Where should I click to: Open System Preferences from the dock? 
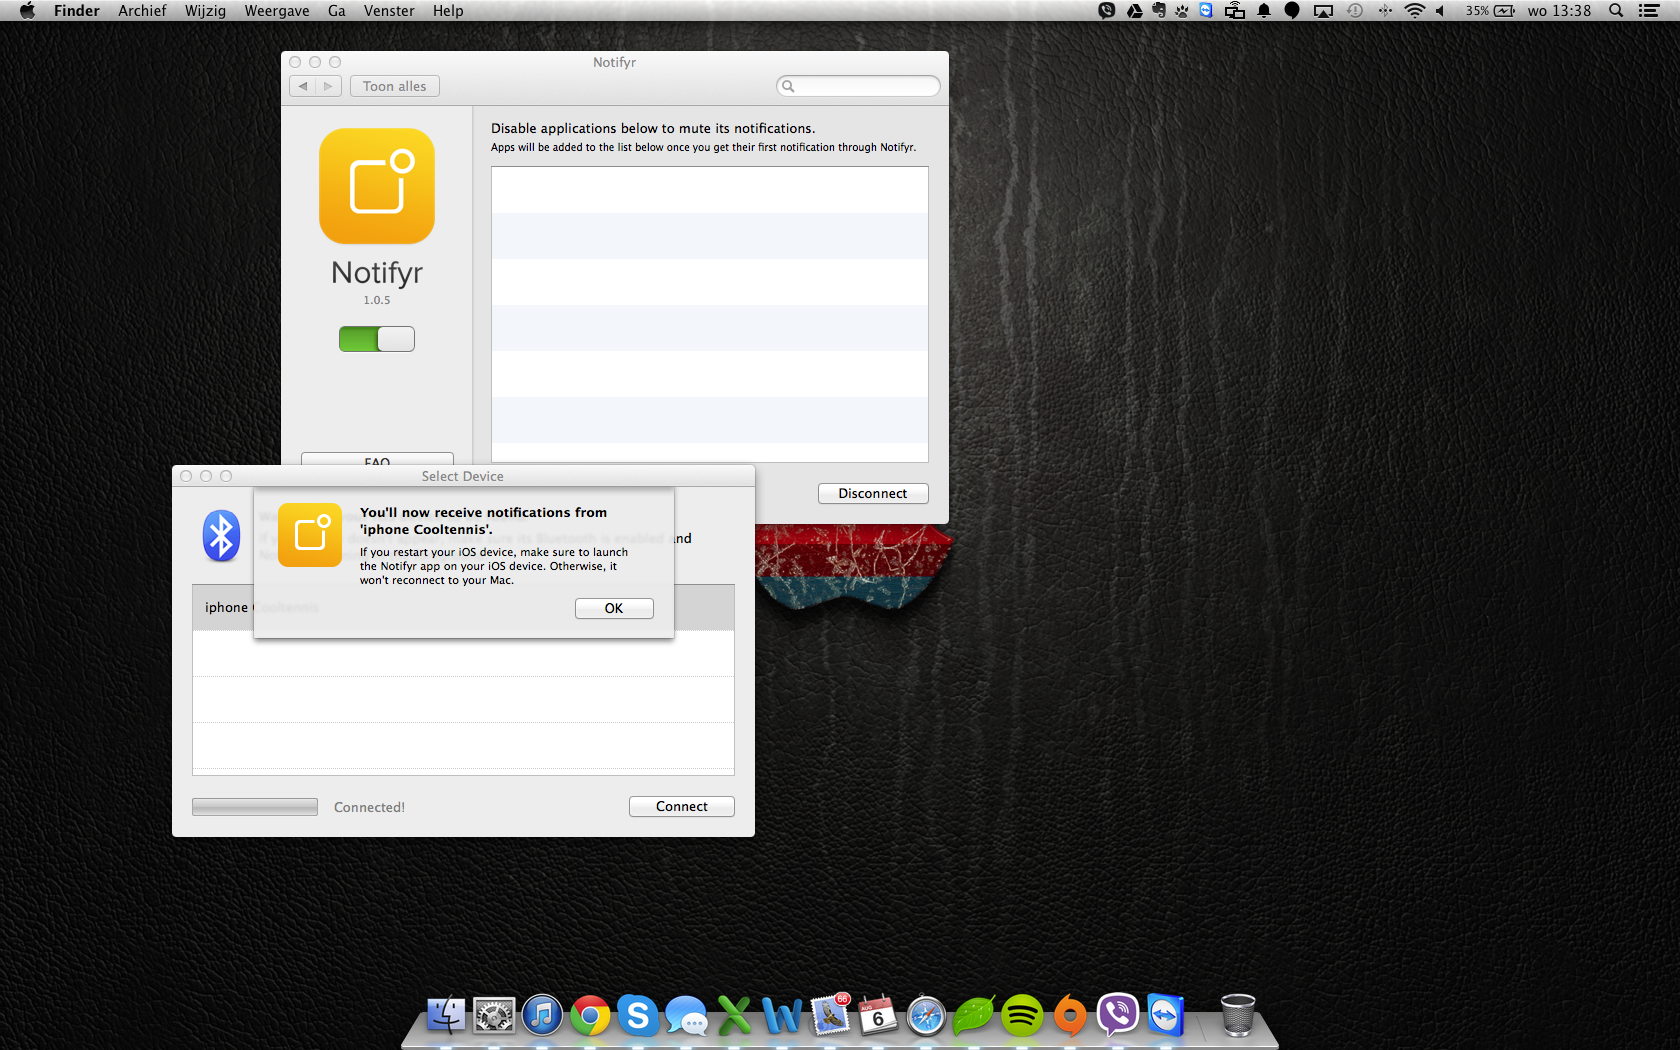coord(494,1016)
